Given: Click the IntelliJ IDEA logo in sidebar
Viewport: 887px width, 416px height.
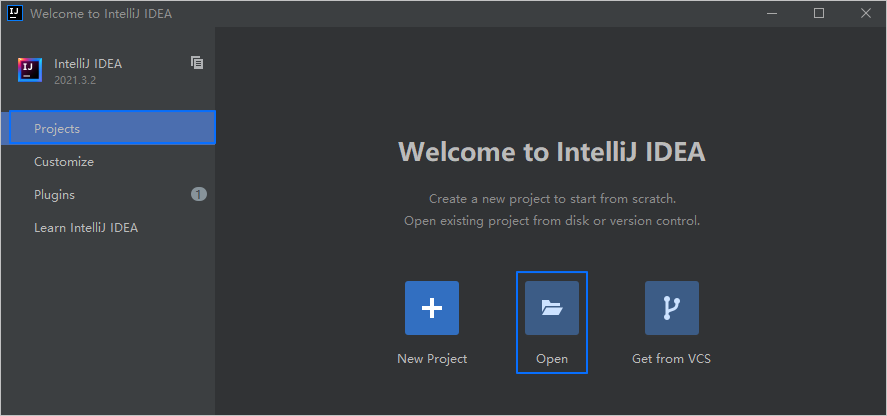Looking at the screenshot, I should (x=29, y=70).
